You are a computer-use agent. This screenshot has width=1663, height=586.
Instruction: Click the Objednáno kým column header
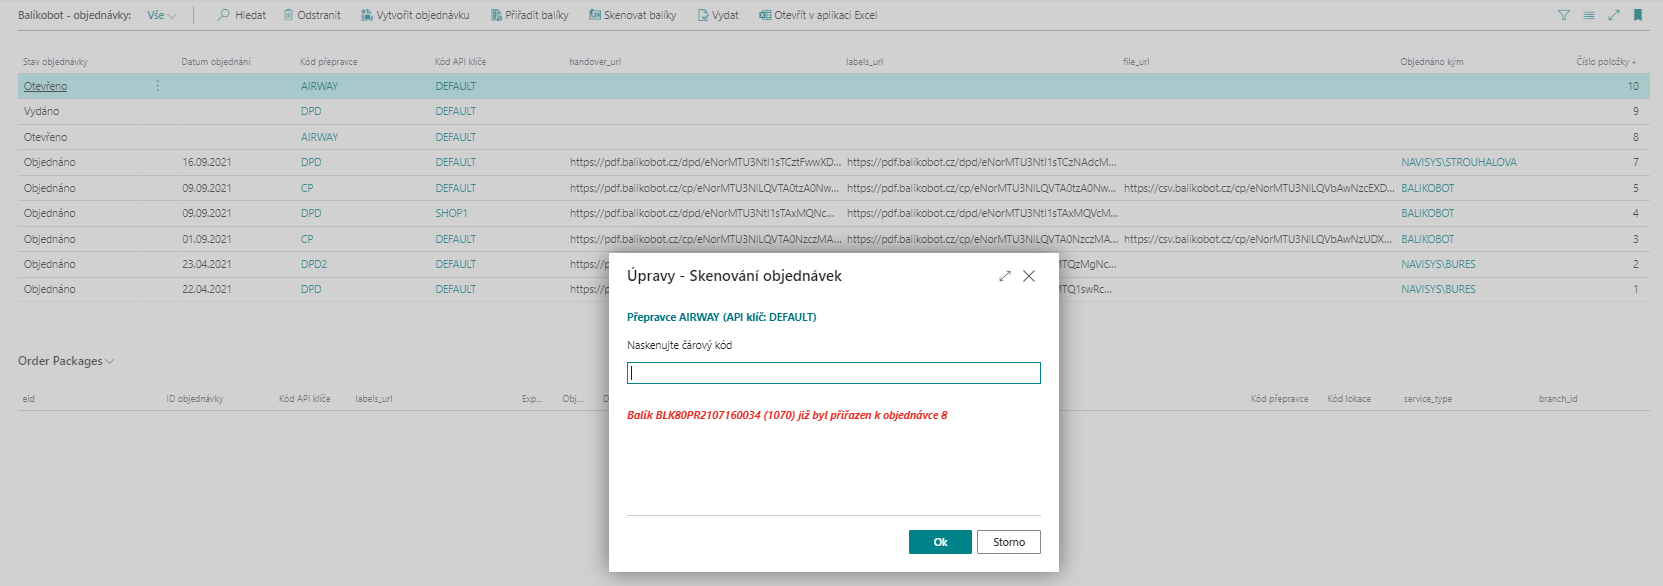tap(1432, 62)
